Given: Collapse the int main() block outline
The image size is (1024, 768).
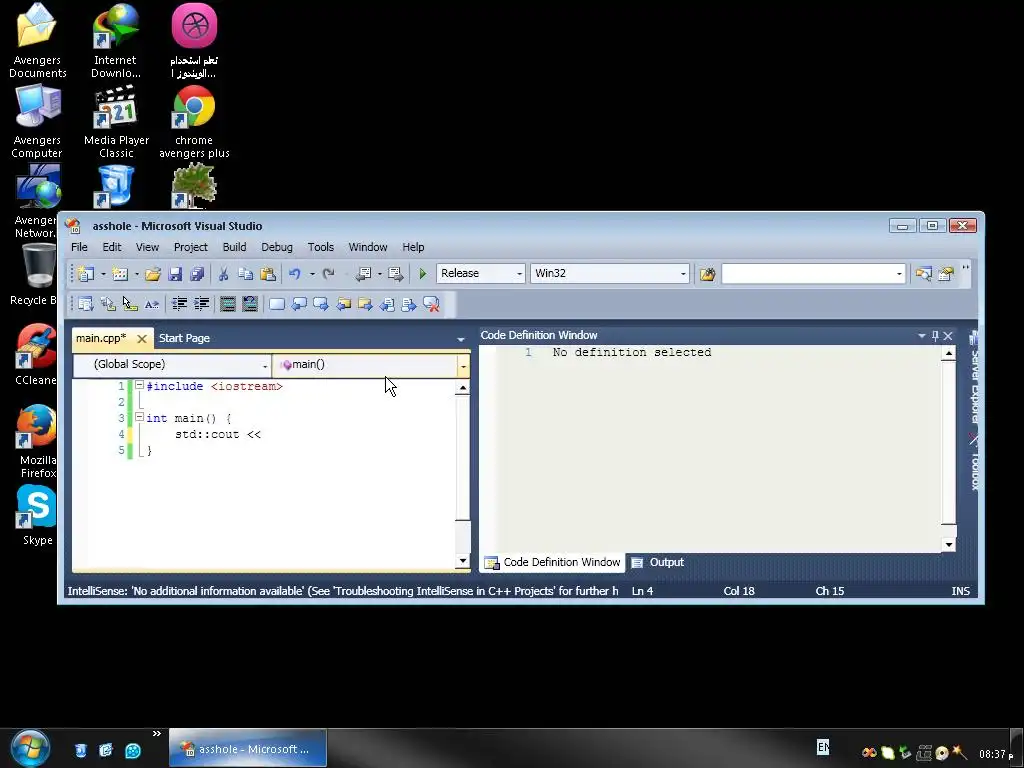Looking at the screenshot, I should 139,417.
